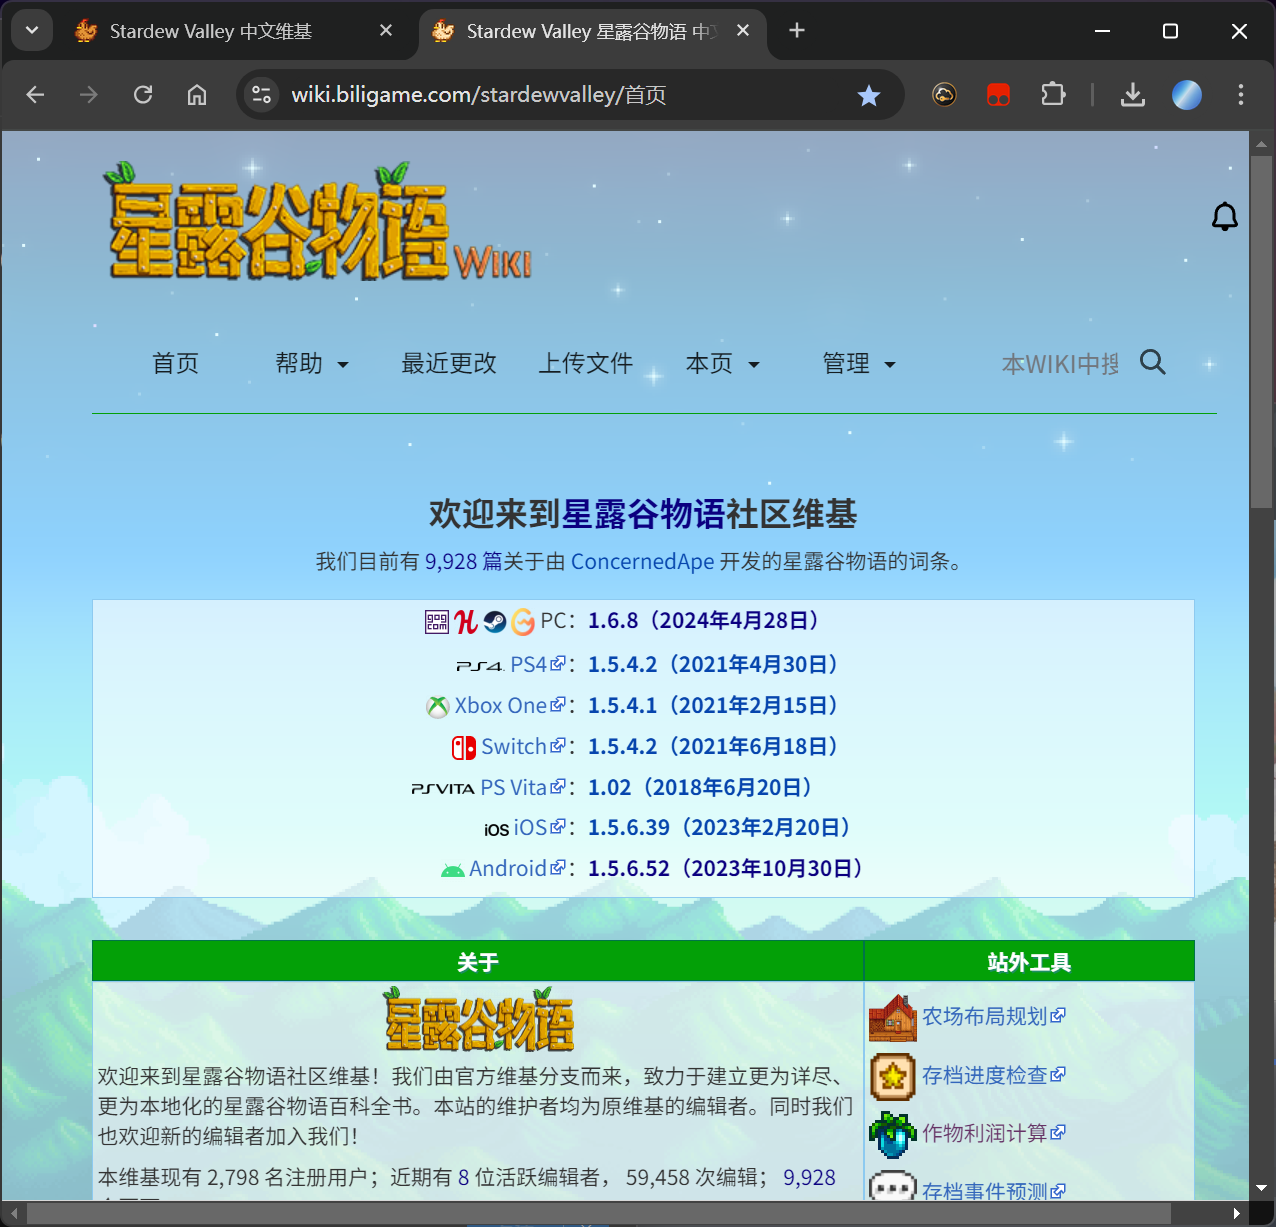This screenshot has height=1227, width=1276.
Task: Click the scroll right arrow
Action: click(1237, 1214)
